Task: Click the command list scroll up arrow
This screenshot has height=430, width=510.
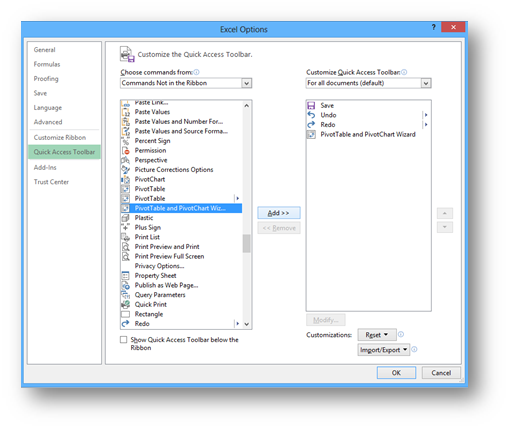Action: [246, 106]
